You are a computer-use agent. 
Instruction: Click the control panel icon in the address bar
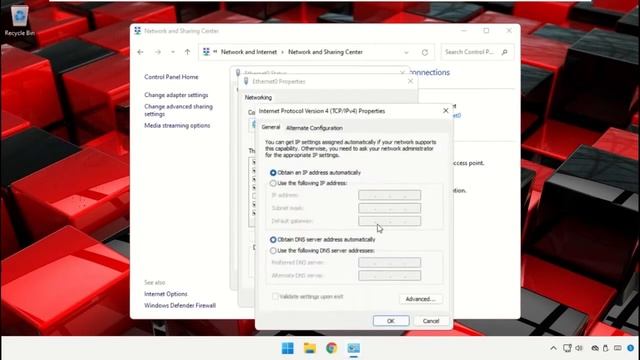point(206,52)
